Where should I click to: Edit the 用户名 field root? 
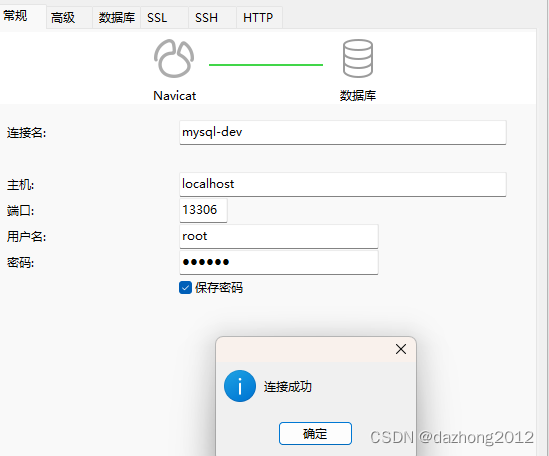(279, 236)
